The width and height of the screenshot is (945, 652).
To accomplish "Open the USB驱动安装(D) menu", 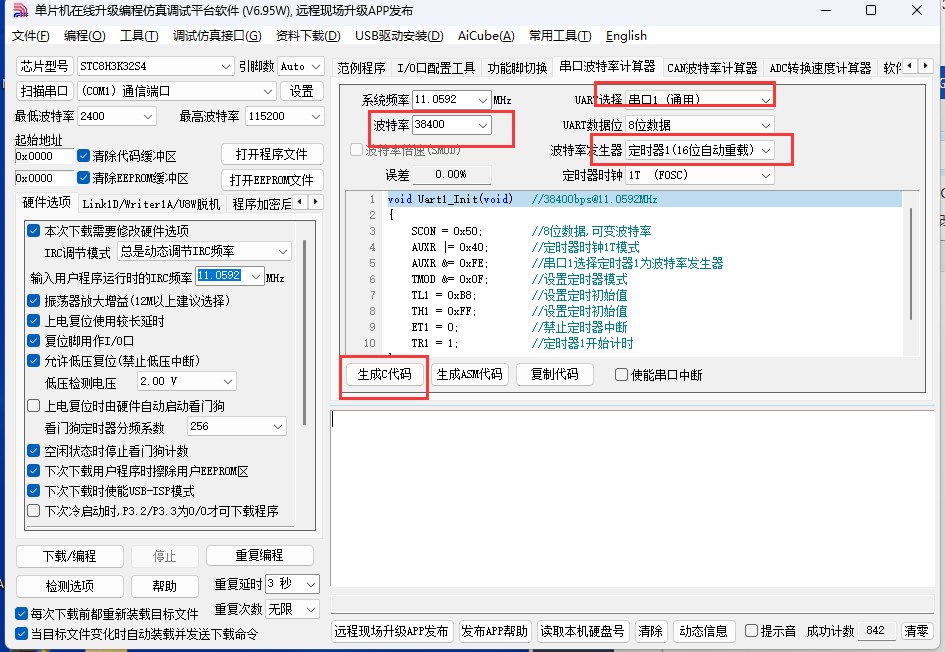I will click(399, 36).
